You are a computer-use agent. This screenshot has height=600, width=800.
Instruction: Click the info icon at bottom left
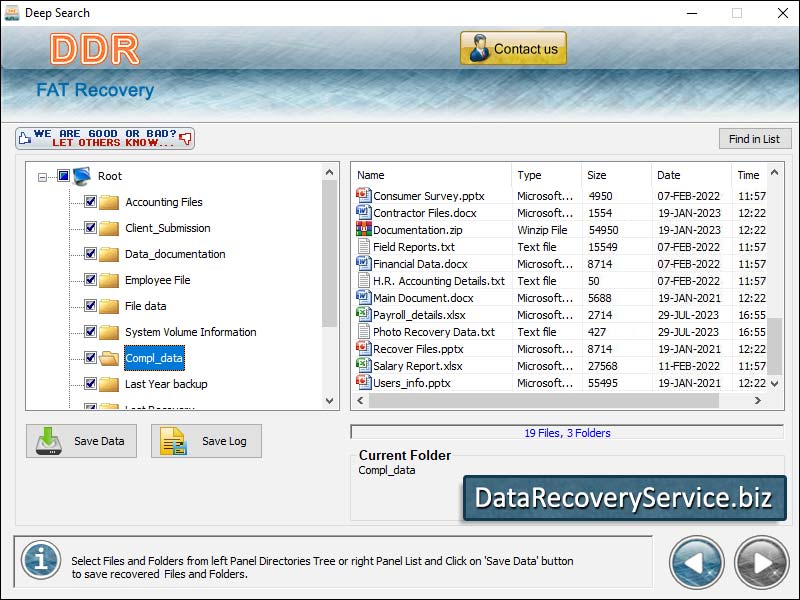click(x=41, y=561)
